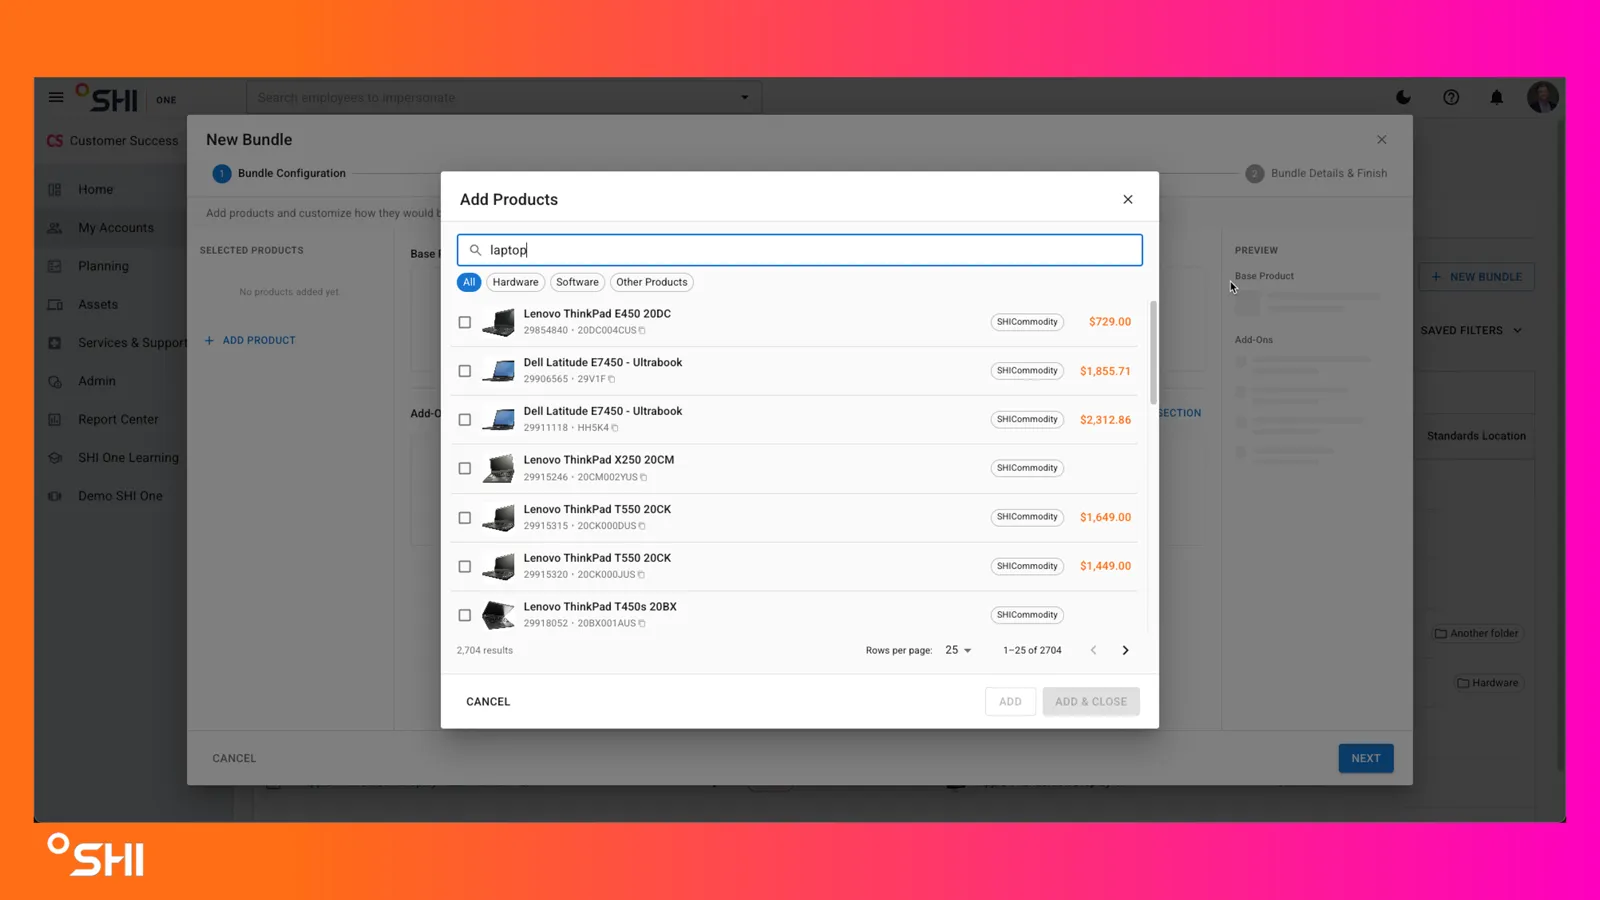Viewport: 1600px width, 900px height.
Task: Tick the Lenovo ThinkPad X250 20CM checkbox
Action: (x=465, y=468)
